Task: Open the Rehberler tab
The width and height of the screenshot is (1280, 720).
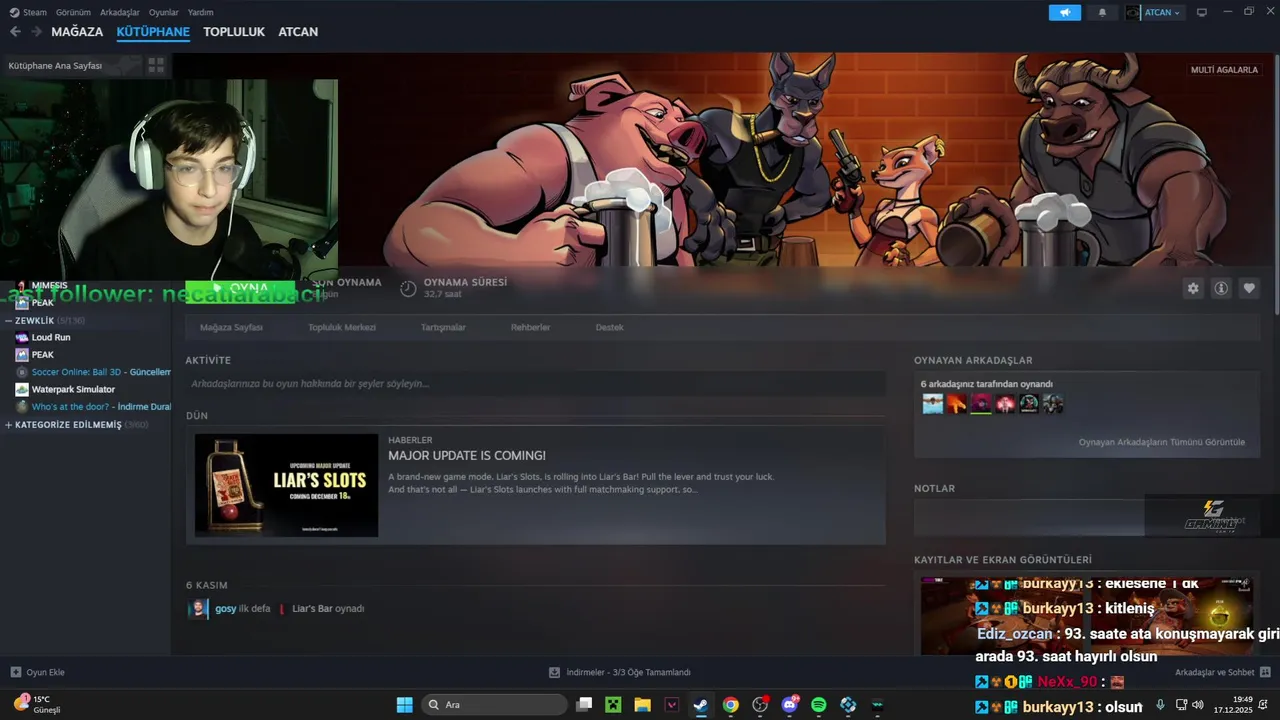Action: [530, 327]
